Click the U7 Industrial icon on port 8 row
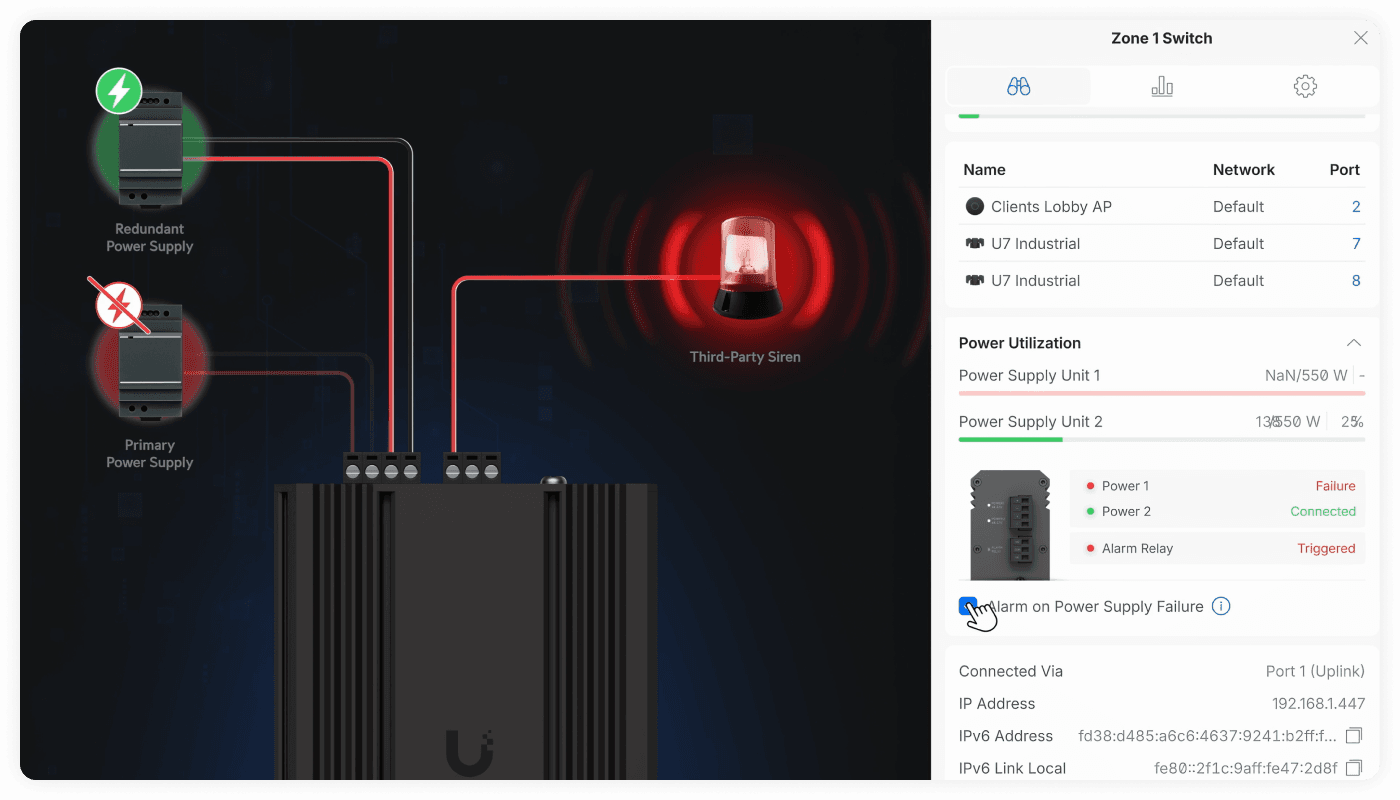 tap(975, 281)
